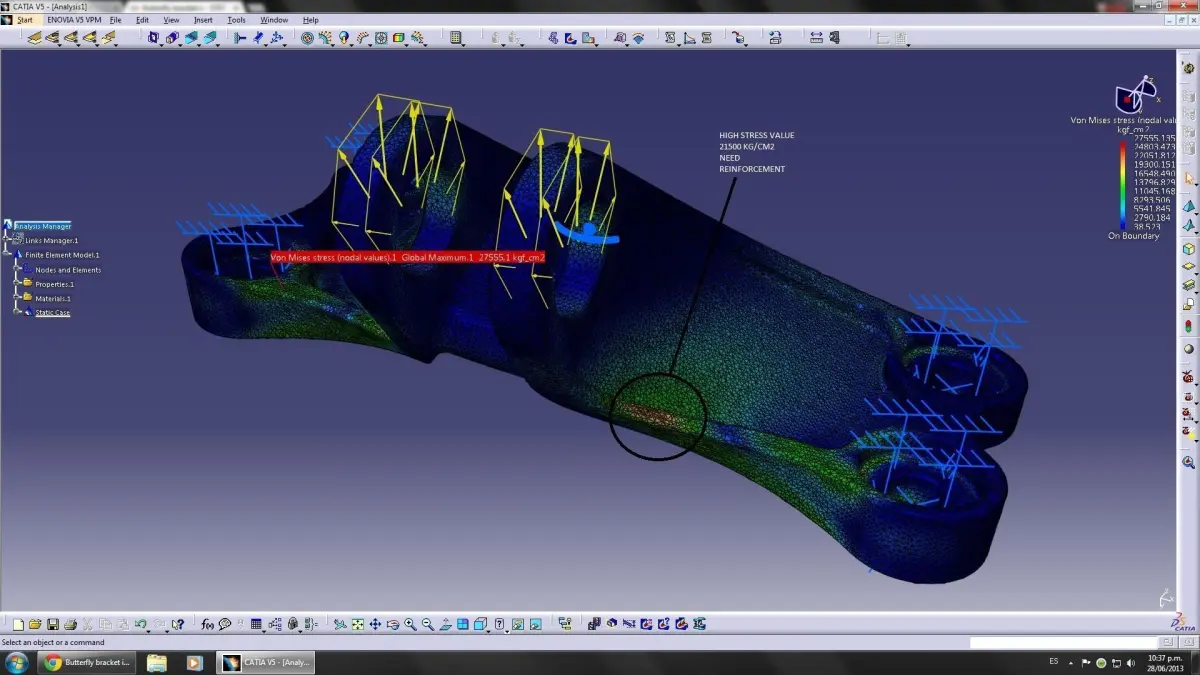
Task: Switch to Chrome Butterfly bracket taskbar window
Action: pos(88,662)
